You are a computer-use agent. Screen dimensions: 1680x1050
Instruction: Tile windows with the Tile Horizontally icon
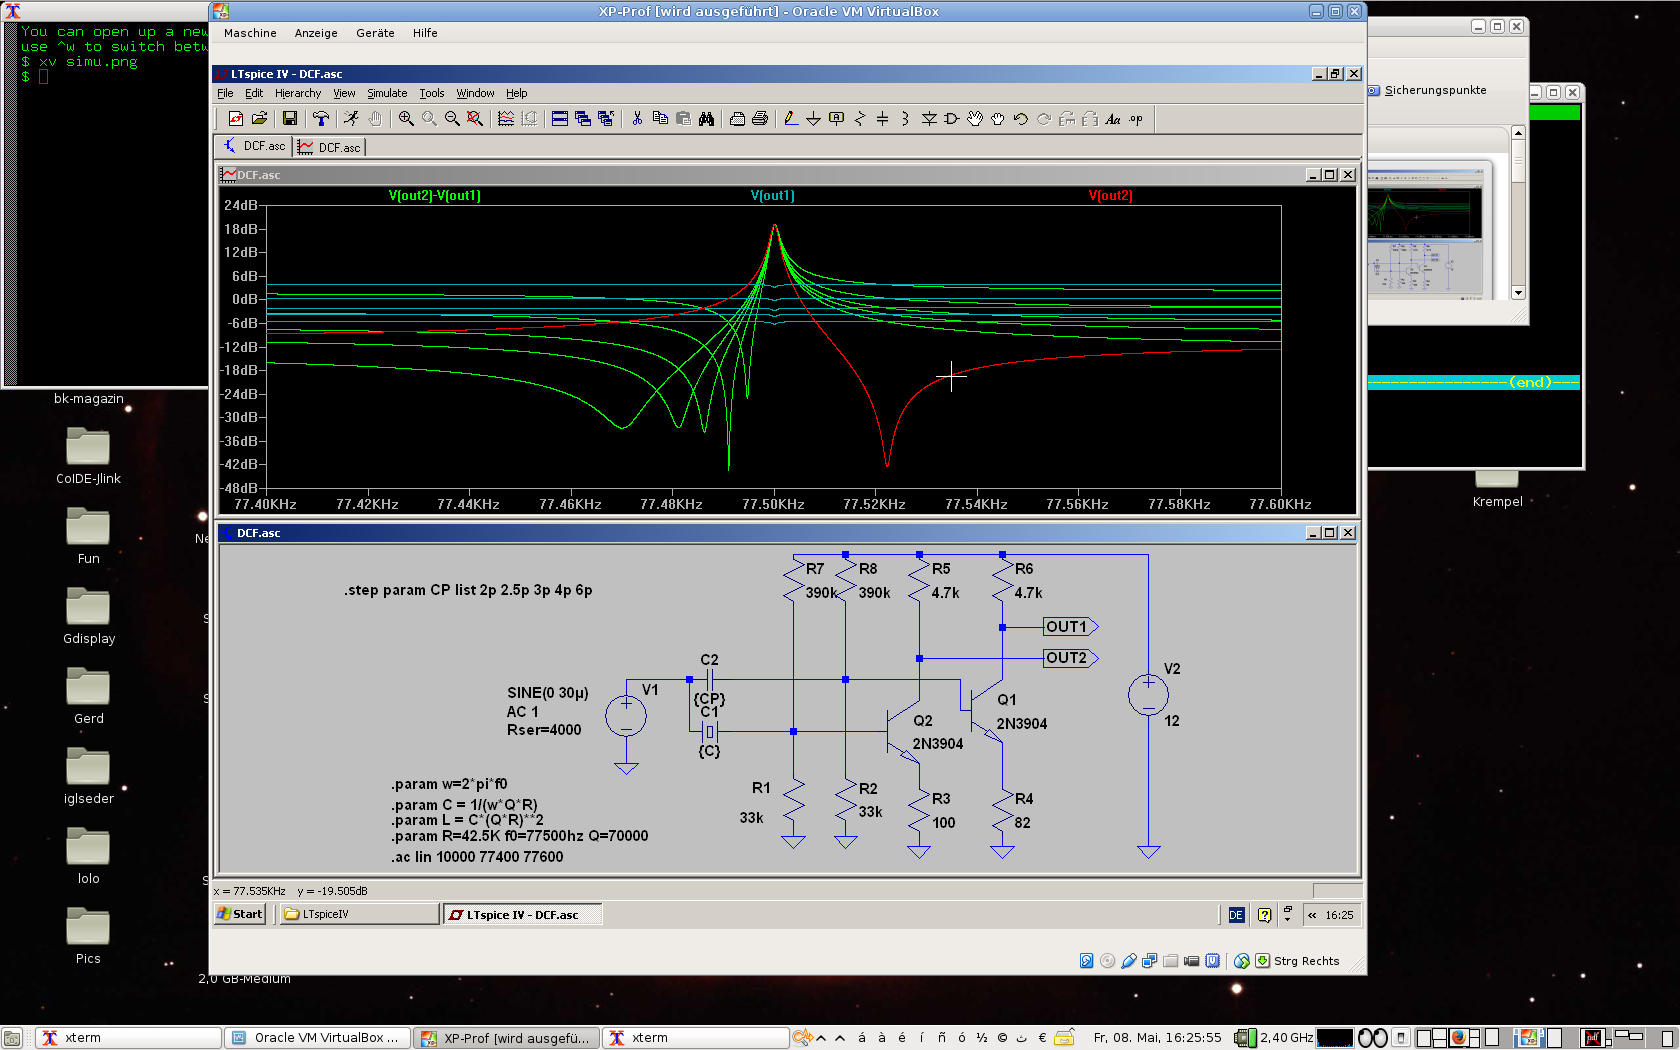point(560,119)
